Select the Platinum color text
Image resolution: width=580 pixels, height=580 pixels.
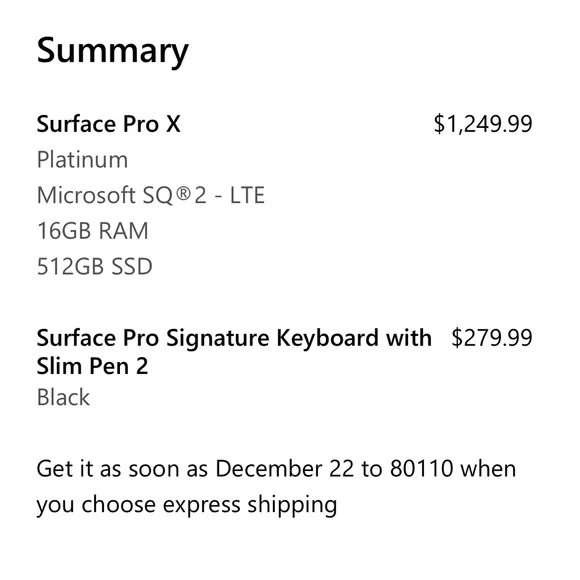tap(82, 160)
